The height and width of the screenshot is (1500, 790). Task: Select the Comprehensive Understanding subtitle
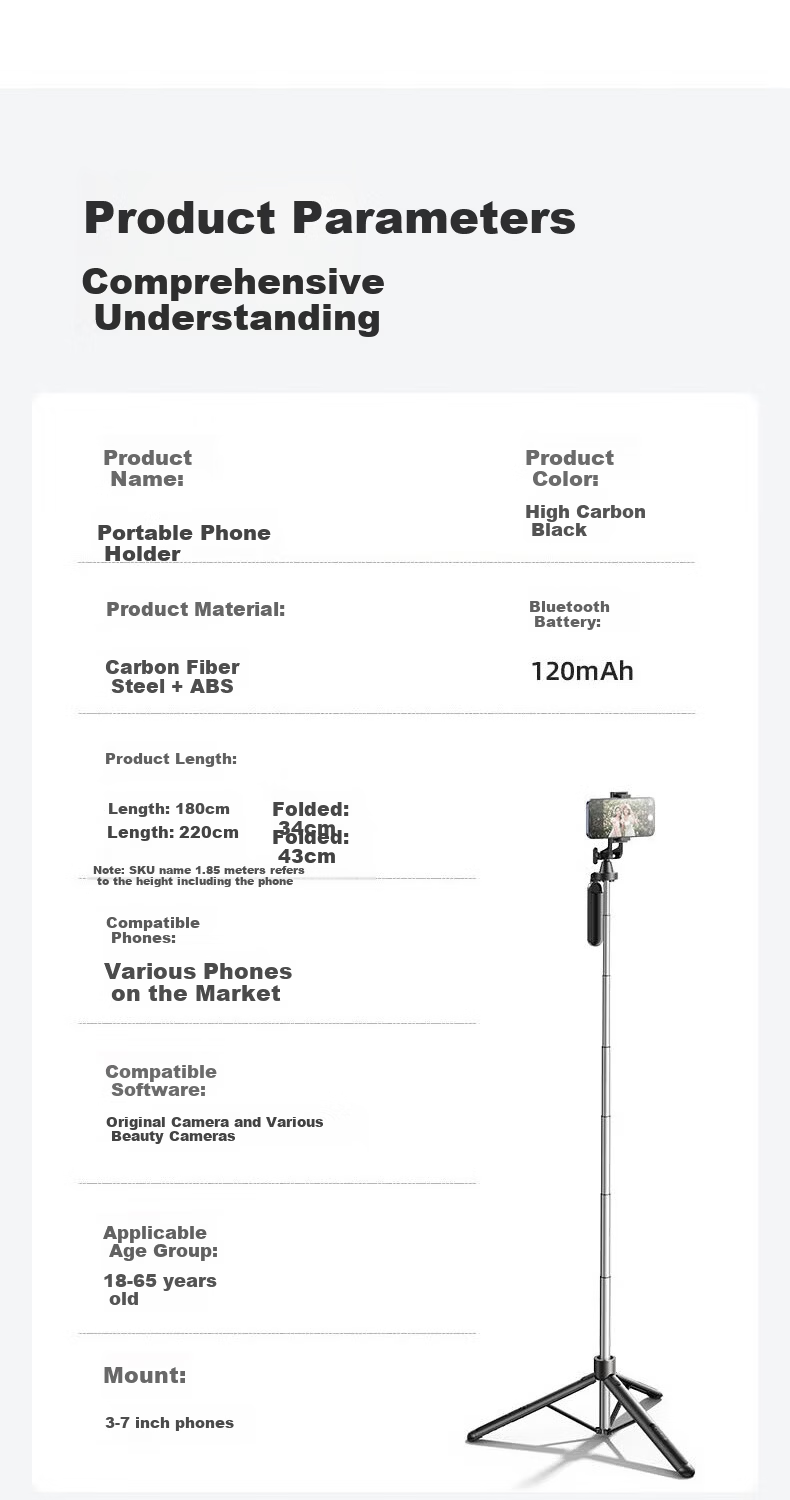click(x=233, y=299)
